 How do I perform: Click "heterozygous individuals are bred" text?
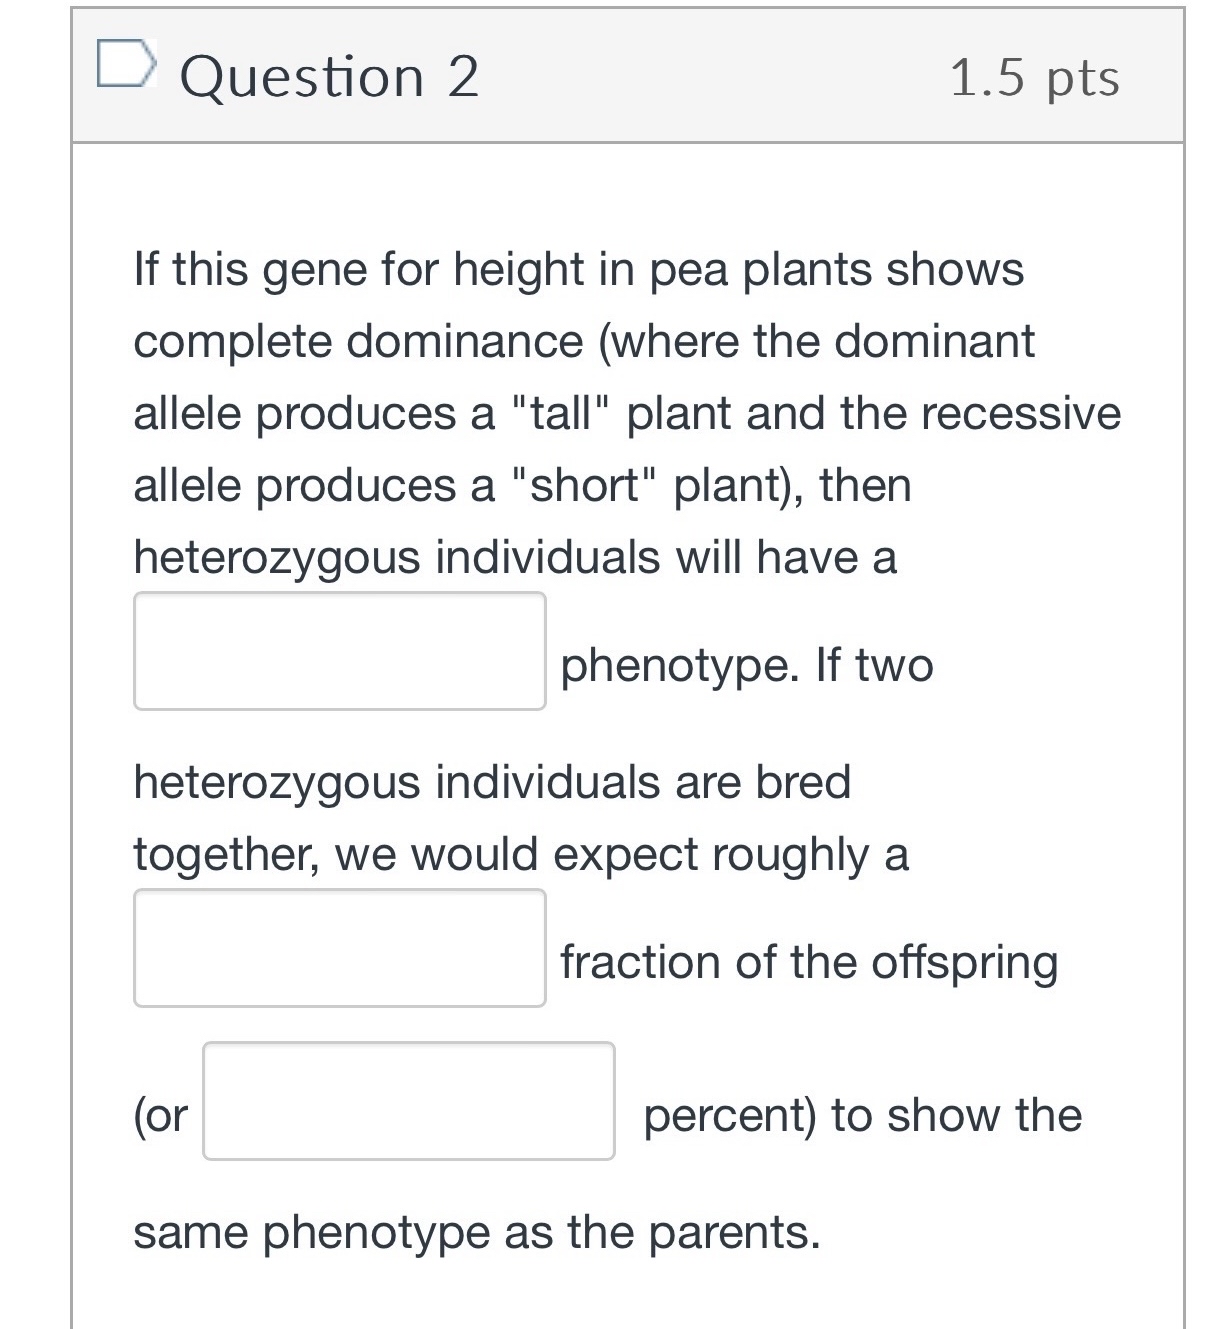tap(492, 782)
